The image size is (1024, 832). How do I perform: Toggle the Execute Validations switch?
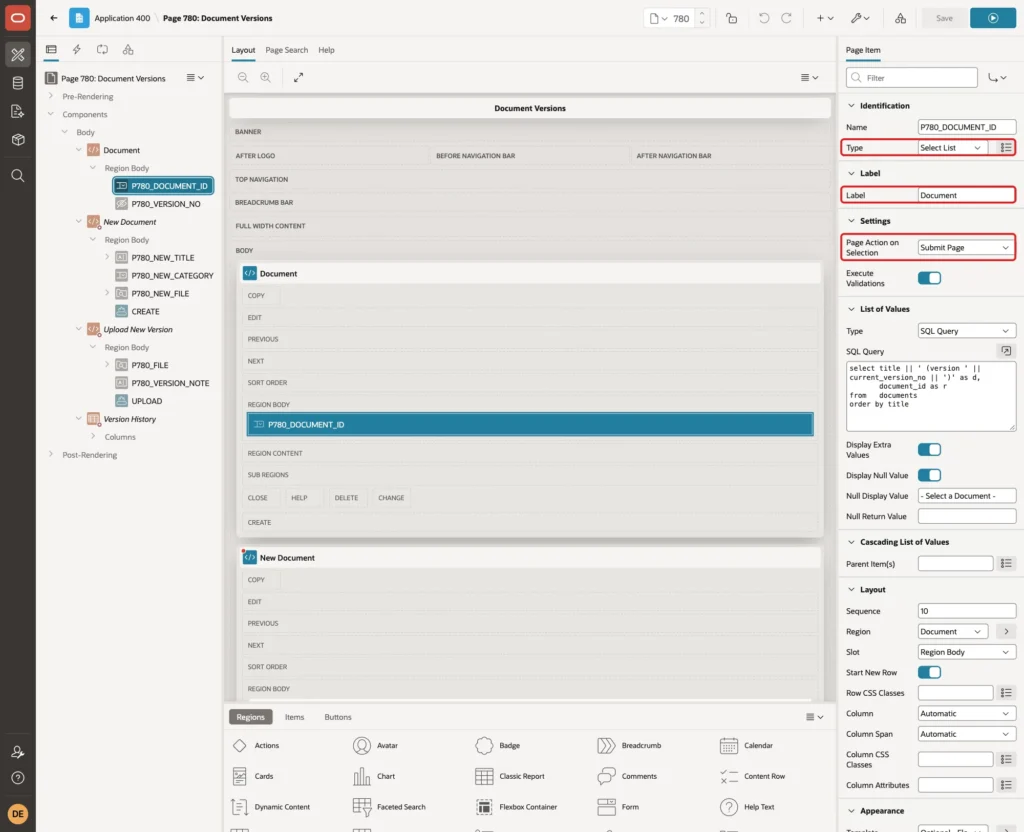pyautogui.click(x=929, y=278)
